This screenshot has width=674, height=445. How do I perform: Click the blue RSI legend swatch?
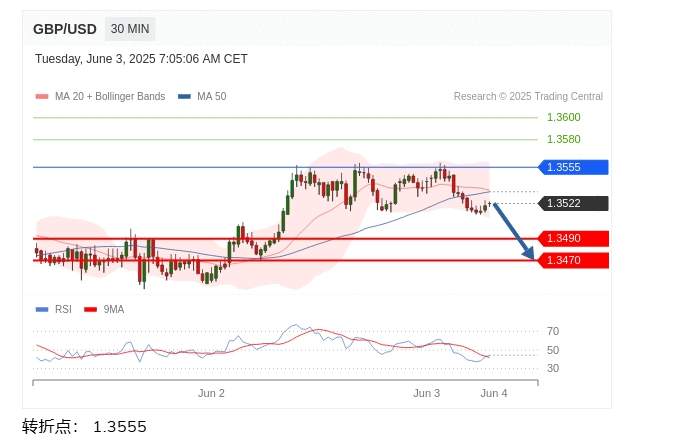click(x=42, y=310)
